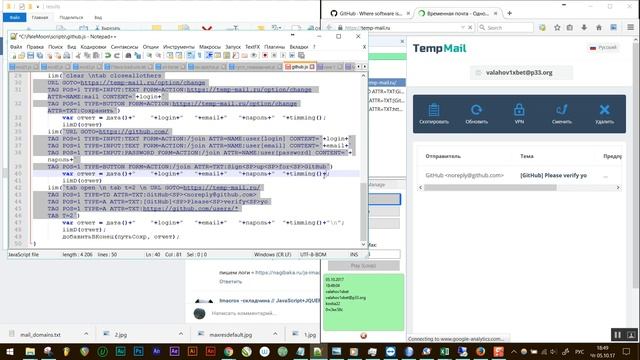Open the Firefox address bar history dropdown
The width and height of the screenshot is (640, 360).
(463, 27)
